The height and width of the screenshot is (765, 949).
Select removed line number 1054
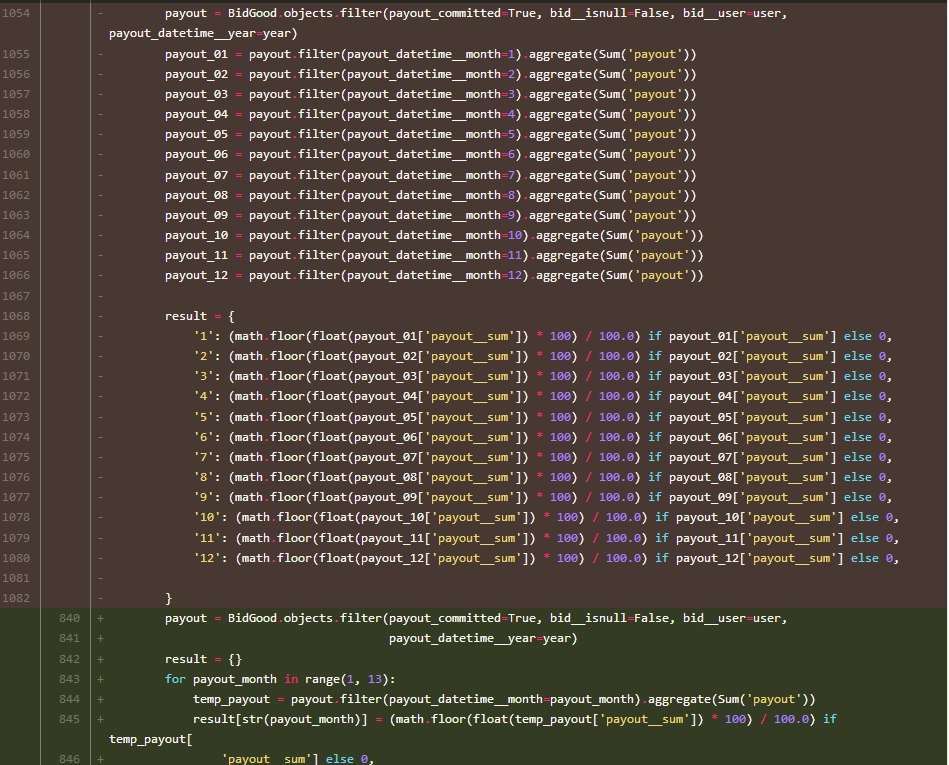tap(16, 13)
